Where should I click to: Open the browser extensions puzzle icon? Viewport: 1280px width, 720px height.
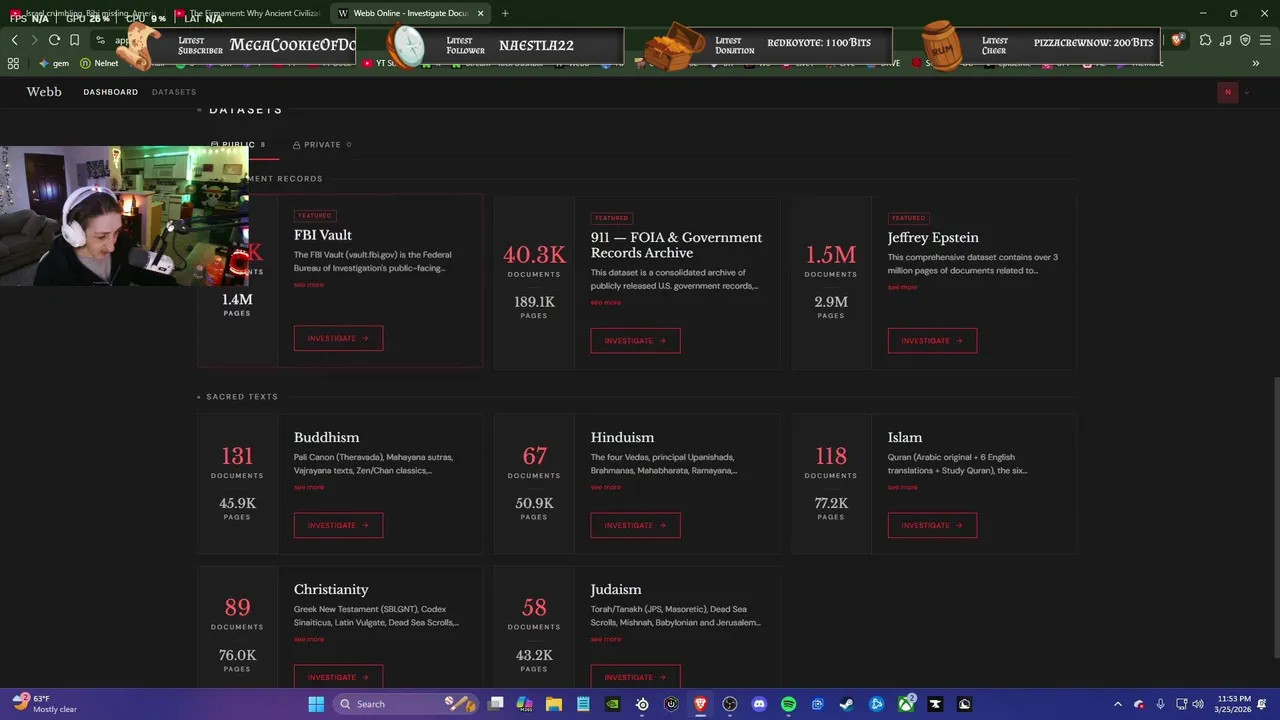click(x=1205, y=40)
